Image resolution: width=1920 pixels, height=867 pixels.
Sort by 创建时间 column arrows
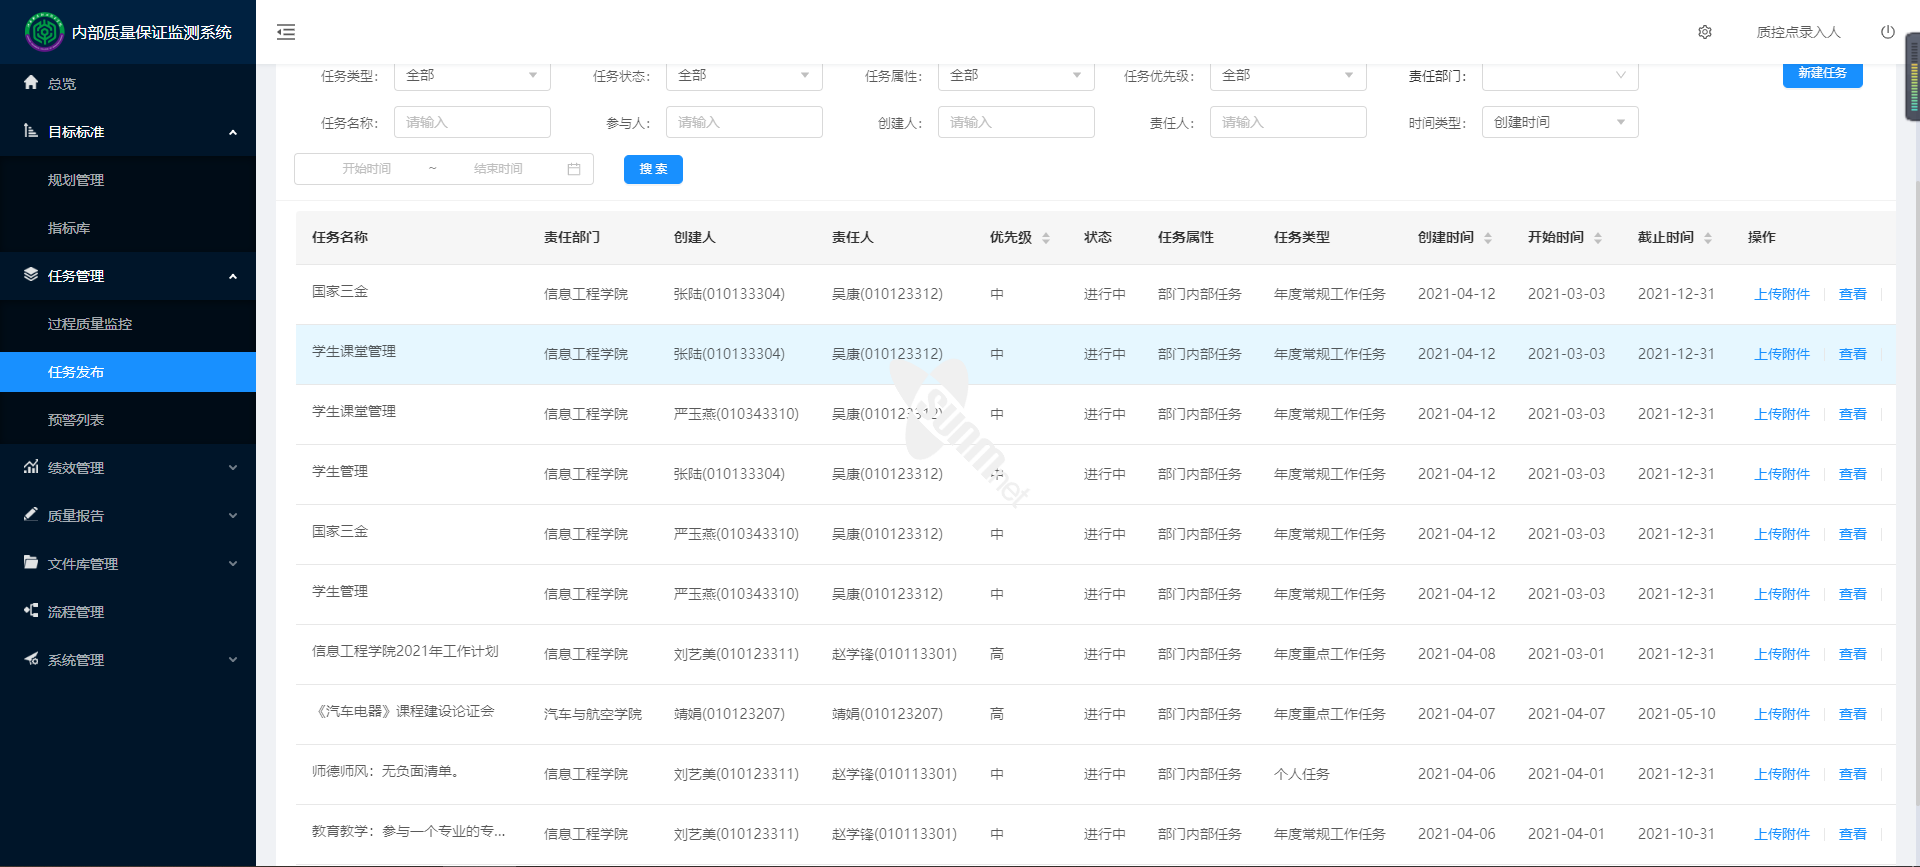pyautogui.click(x=1488, y=238)
